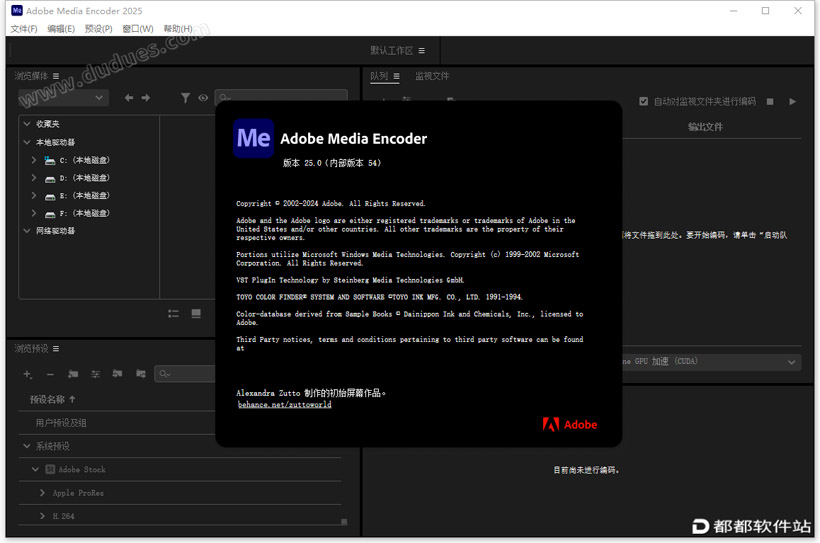820x543 pixels.
Task: Open the preset settings sliders icon
Action: (x=95, y=374)
